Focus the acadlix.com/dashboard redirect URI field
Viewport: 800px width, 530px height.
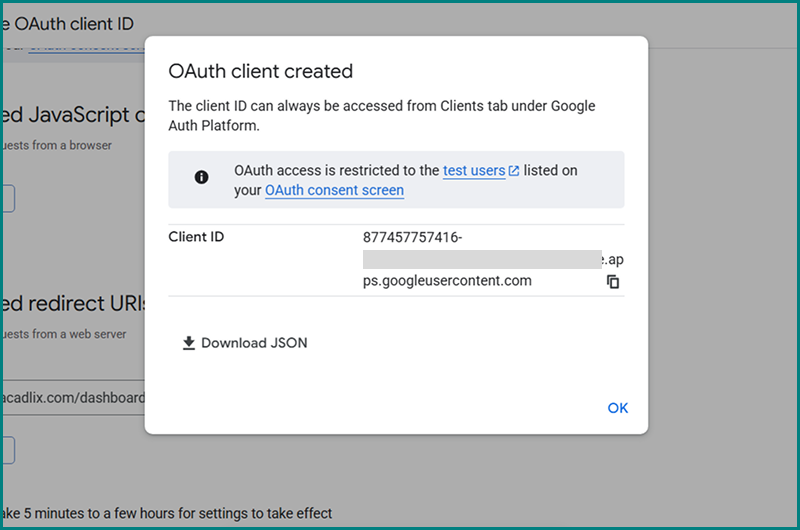72,398
